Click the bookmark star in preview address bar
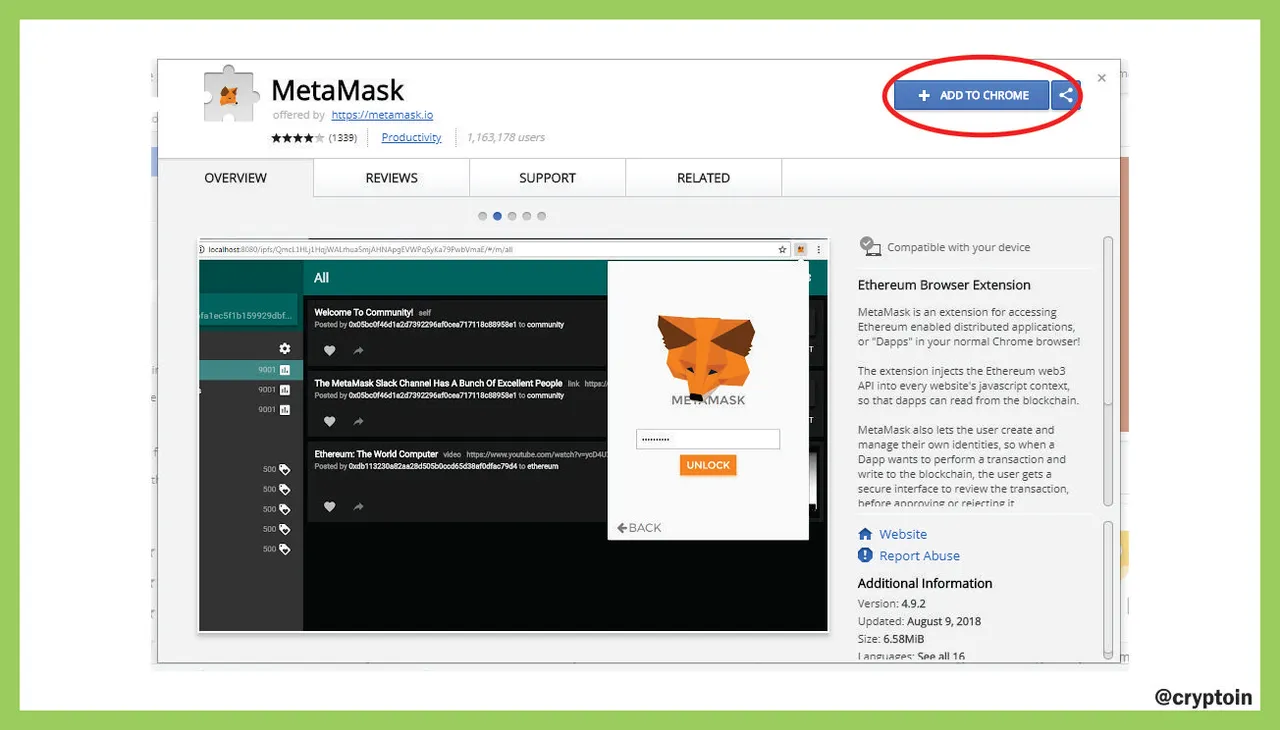 [782, 249]
